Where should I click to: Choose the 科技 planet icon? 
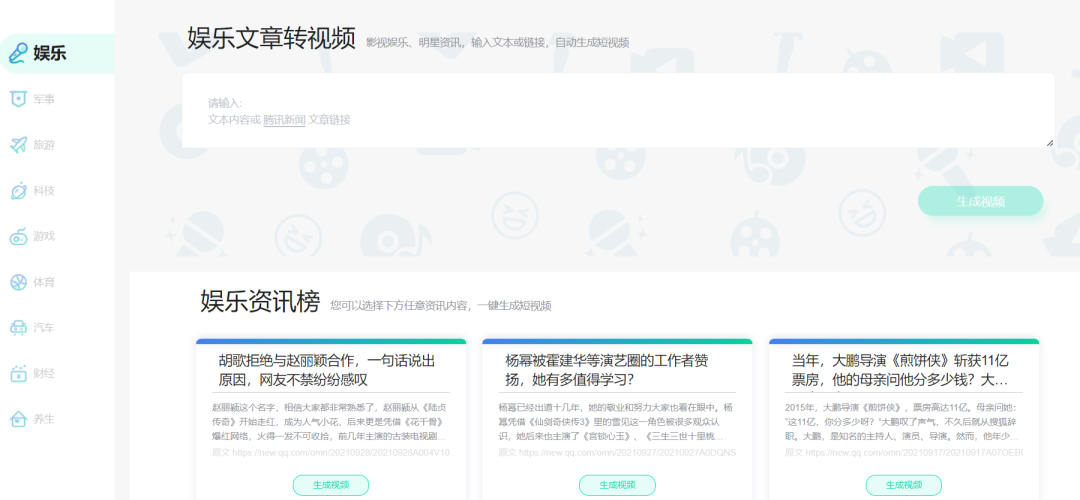tap(18, 191)
